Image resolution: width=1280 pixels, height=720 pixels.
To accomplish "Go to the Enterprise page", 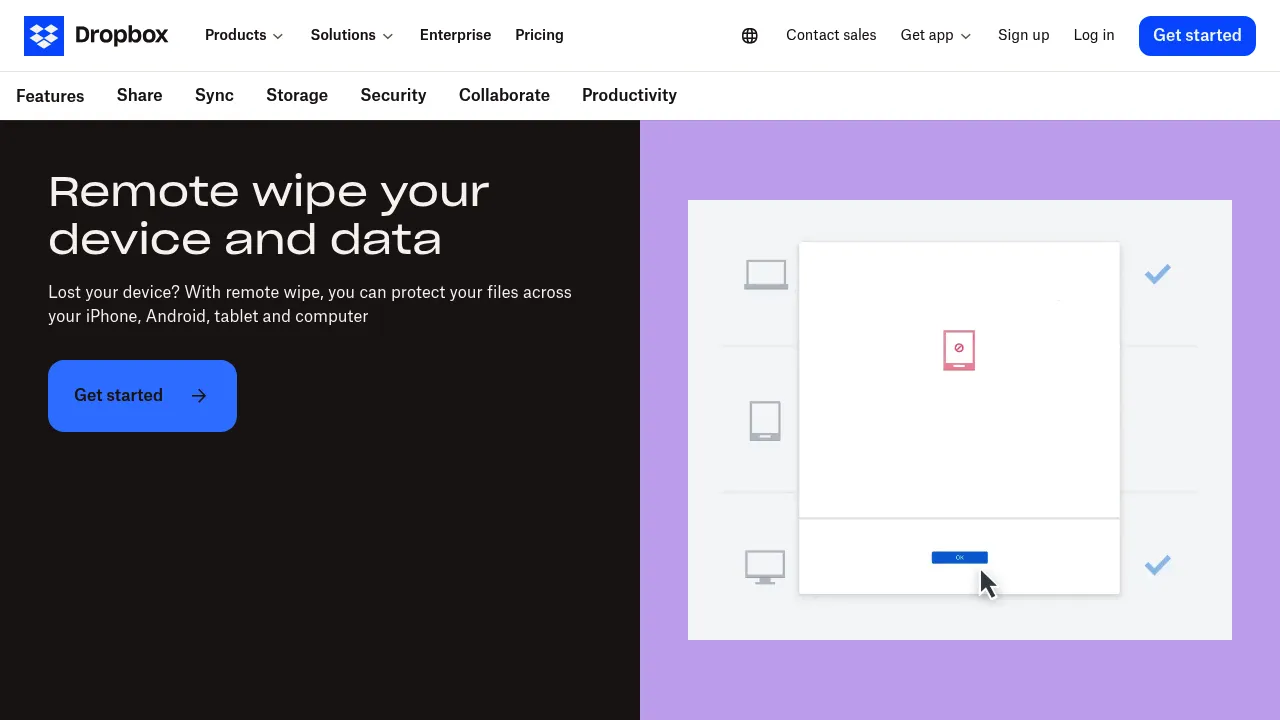I will [455, 35].
